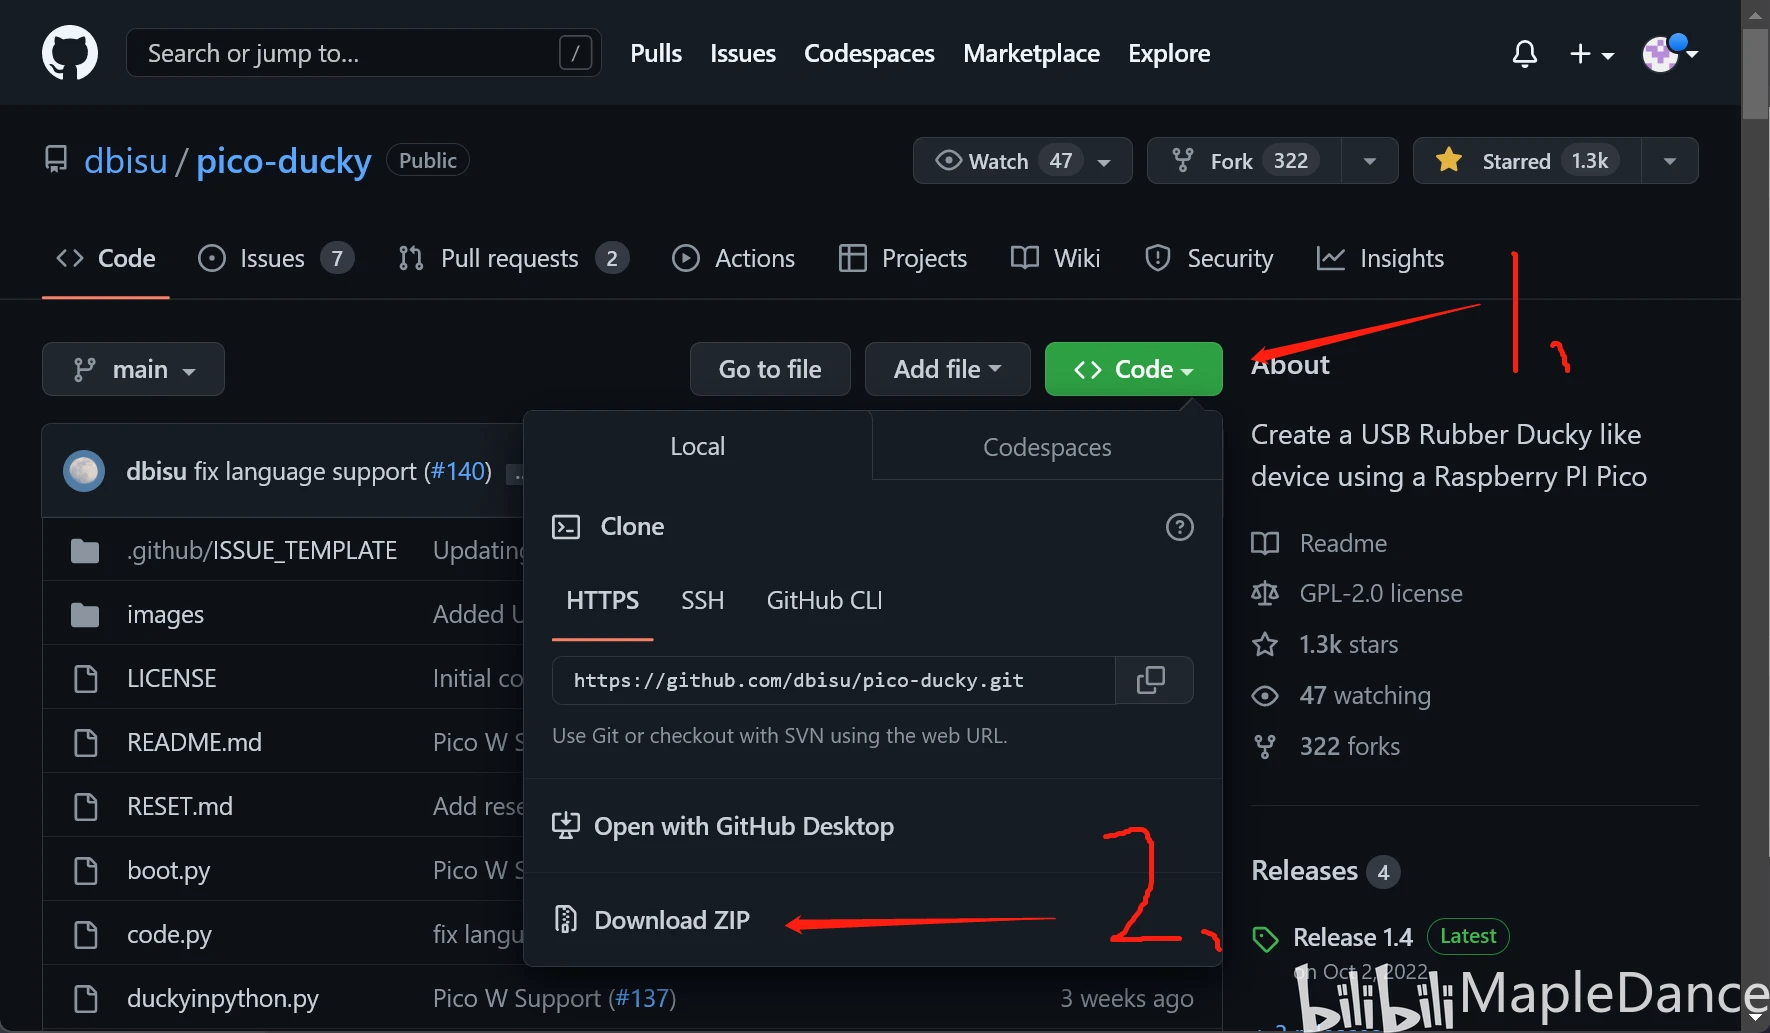Open the Releases section heading
1770x1033 pixels.
click(x=1304, y=871)
